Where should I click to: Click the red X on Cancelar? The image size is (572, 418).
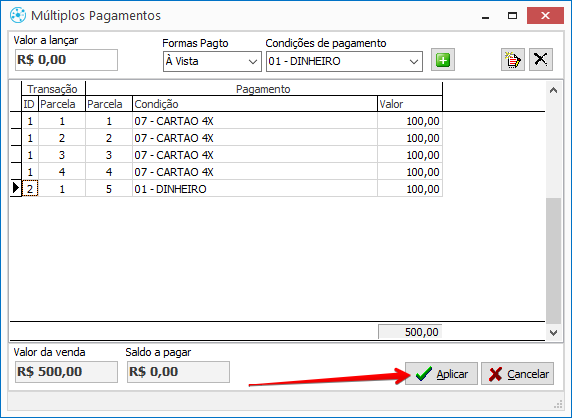tap(495, 374)
